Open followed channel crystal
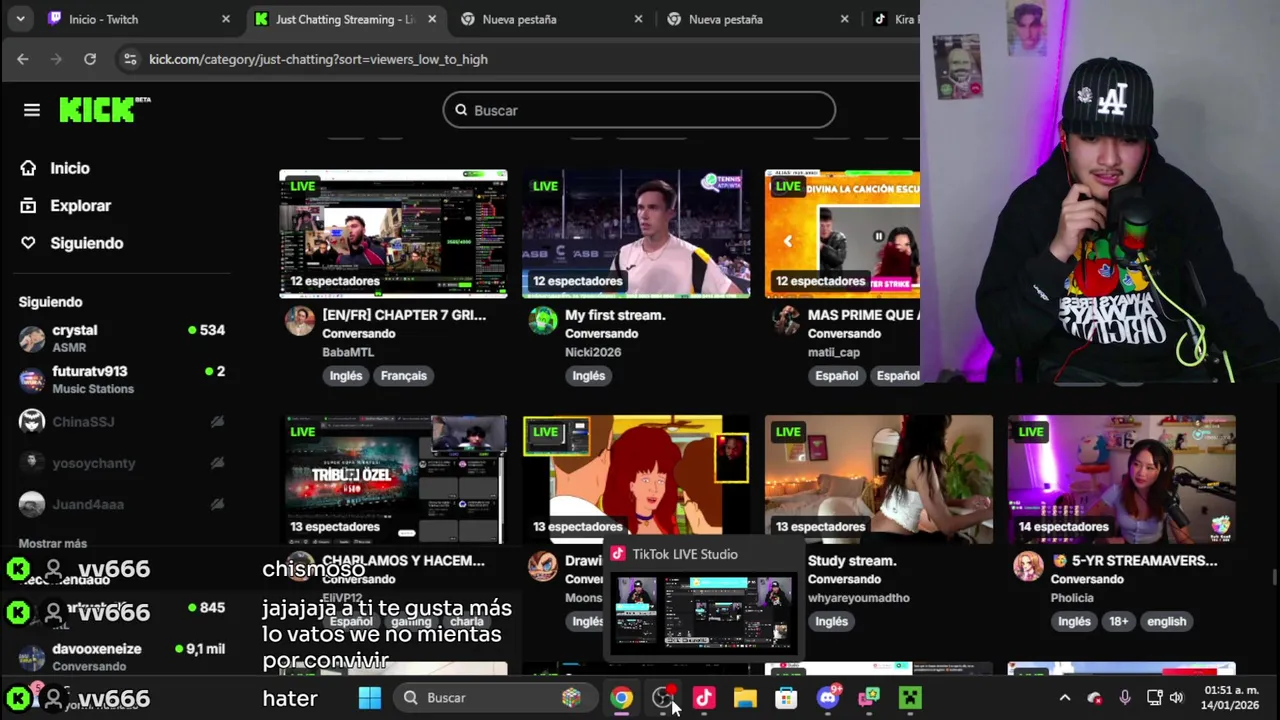Screen dimensions: 1280x720 122,338
